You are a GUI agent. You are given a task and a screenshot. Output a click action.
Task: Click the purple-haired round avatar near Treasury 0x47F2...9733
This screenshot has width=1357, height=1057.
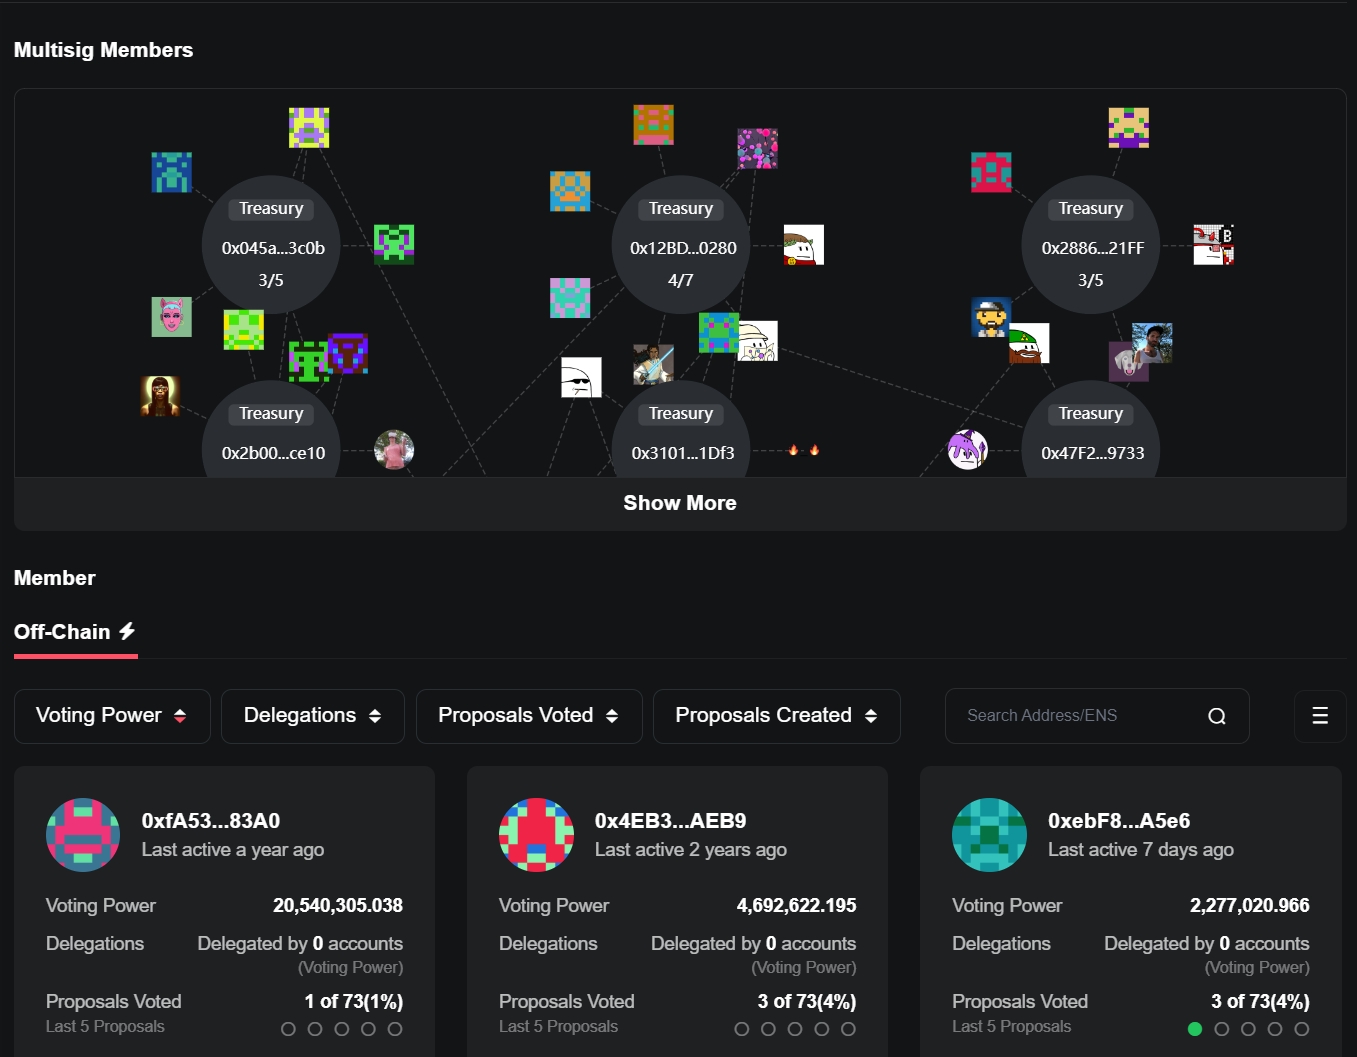coord(967,449)
